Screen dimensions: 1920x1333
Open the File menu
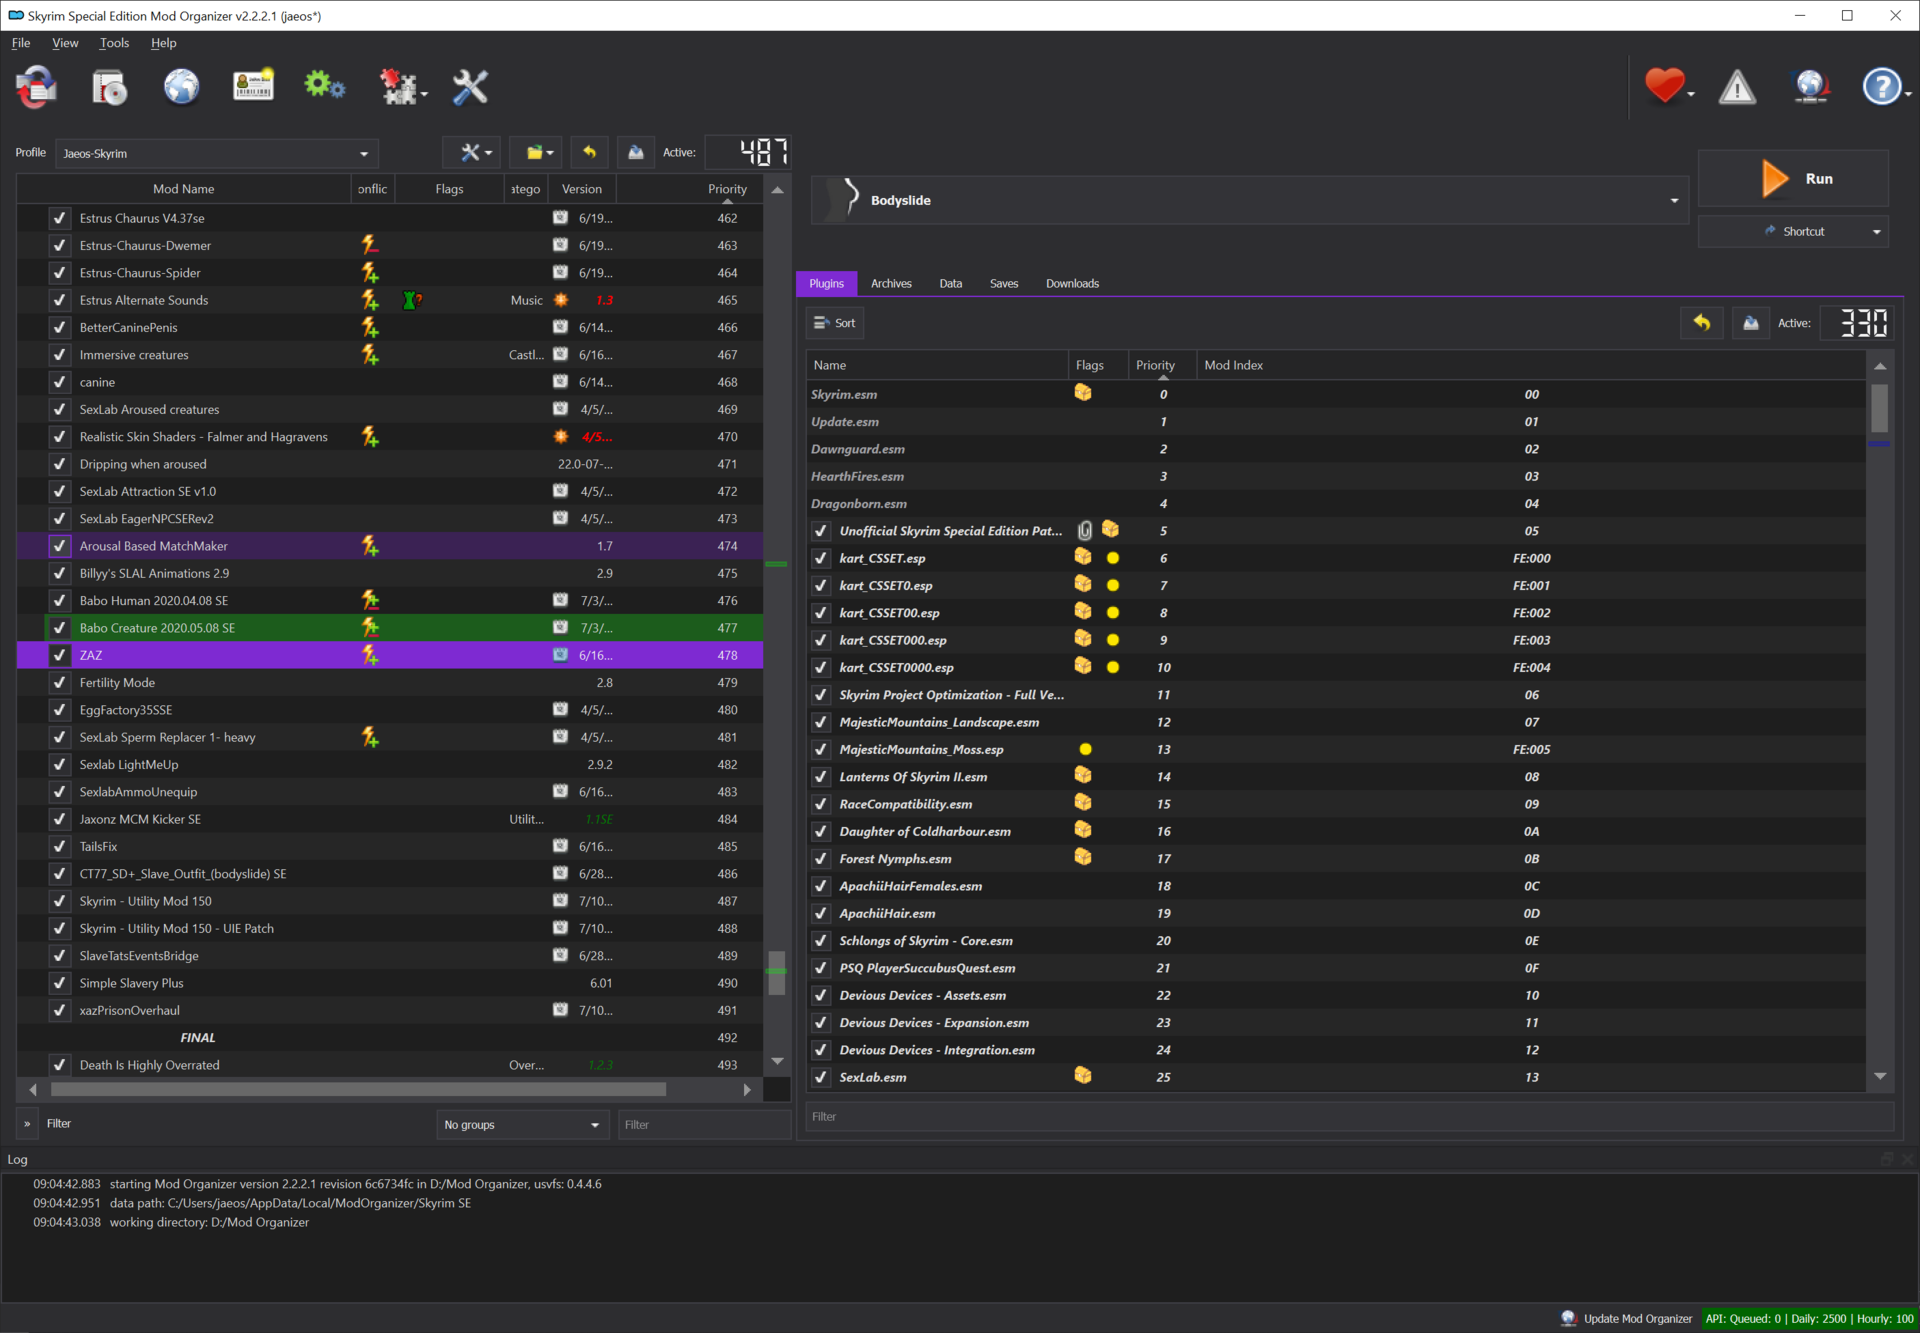[x=21, y=43]
